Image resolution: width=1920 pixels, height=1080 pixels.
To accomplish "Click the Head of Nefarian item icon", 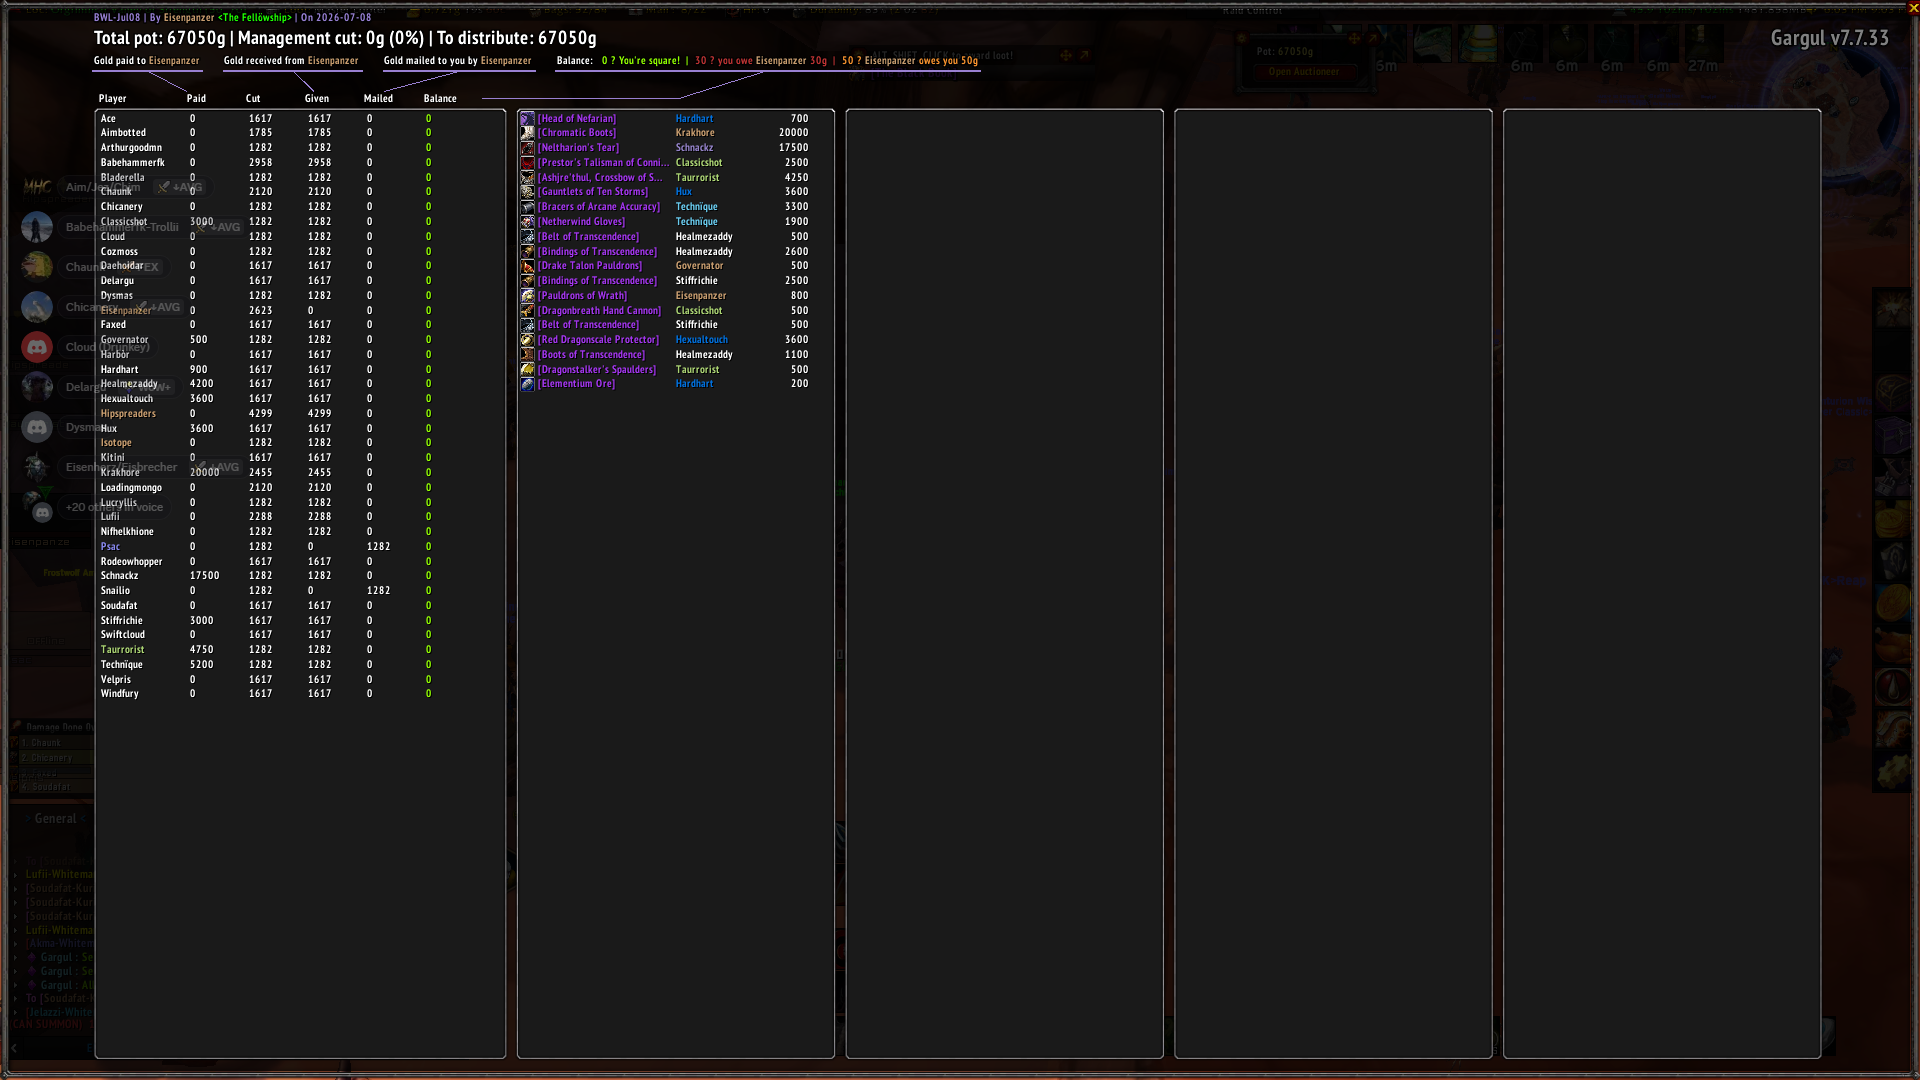I will (527, 118).
